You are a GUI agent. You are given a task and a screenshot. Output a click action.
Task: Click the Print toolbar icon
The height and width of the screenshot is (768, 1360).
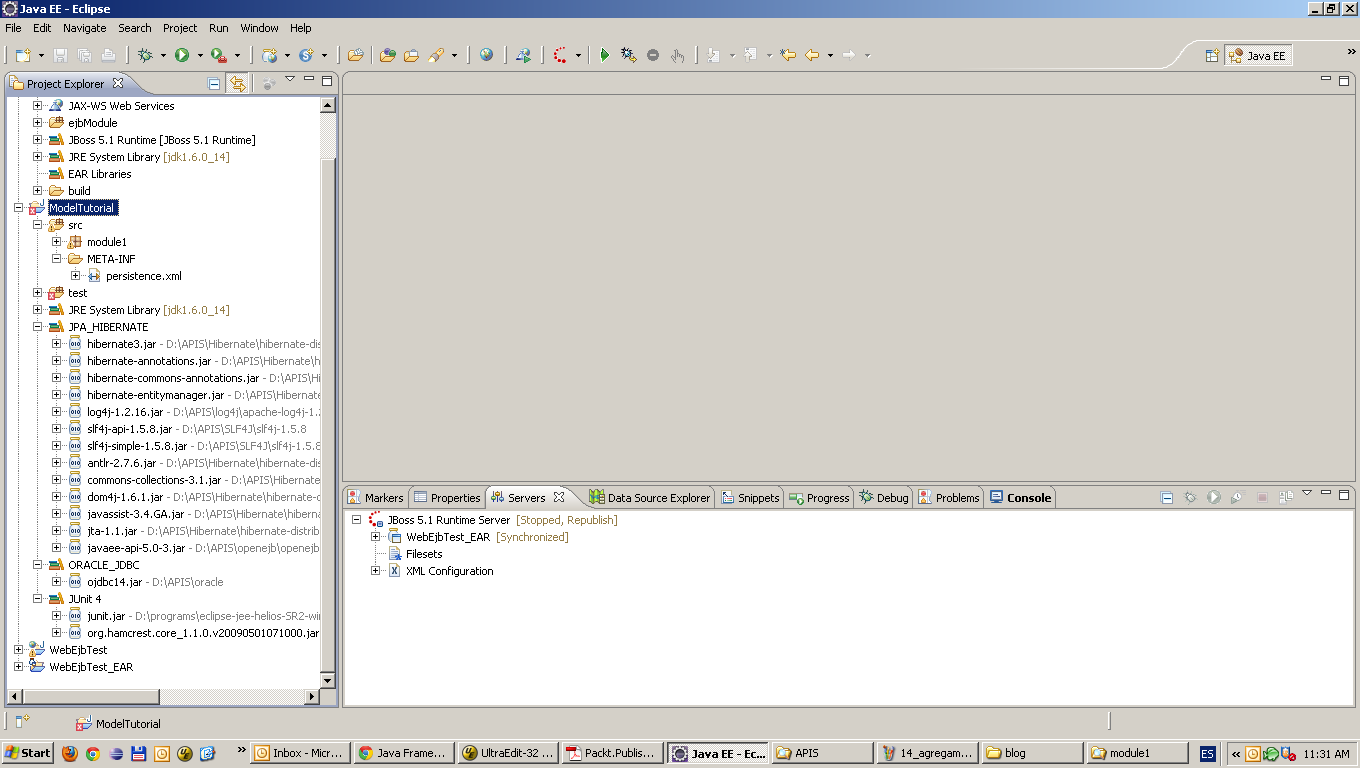tap(109, 55)
